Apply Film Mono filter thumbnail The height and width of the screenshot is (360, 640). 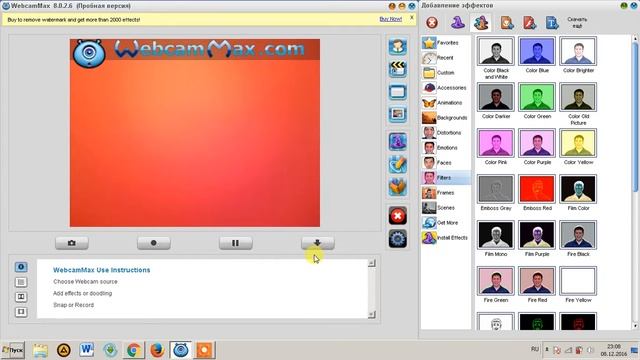(496, 235)
